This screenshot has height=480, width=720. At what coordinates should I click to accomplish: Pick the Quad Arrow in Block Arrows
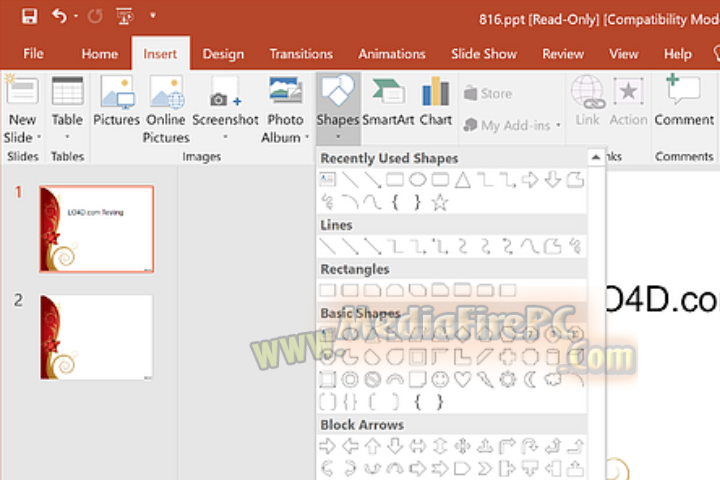tap(462, 446)
